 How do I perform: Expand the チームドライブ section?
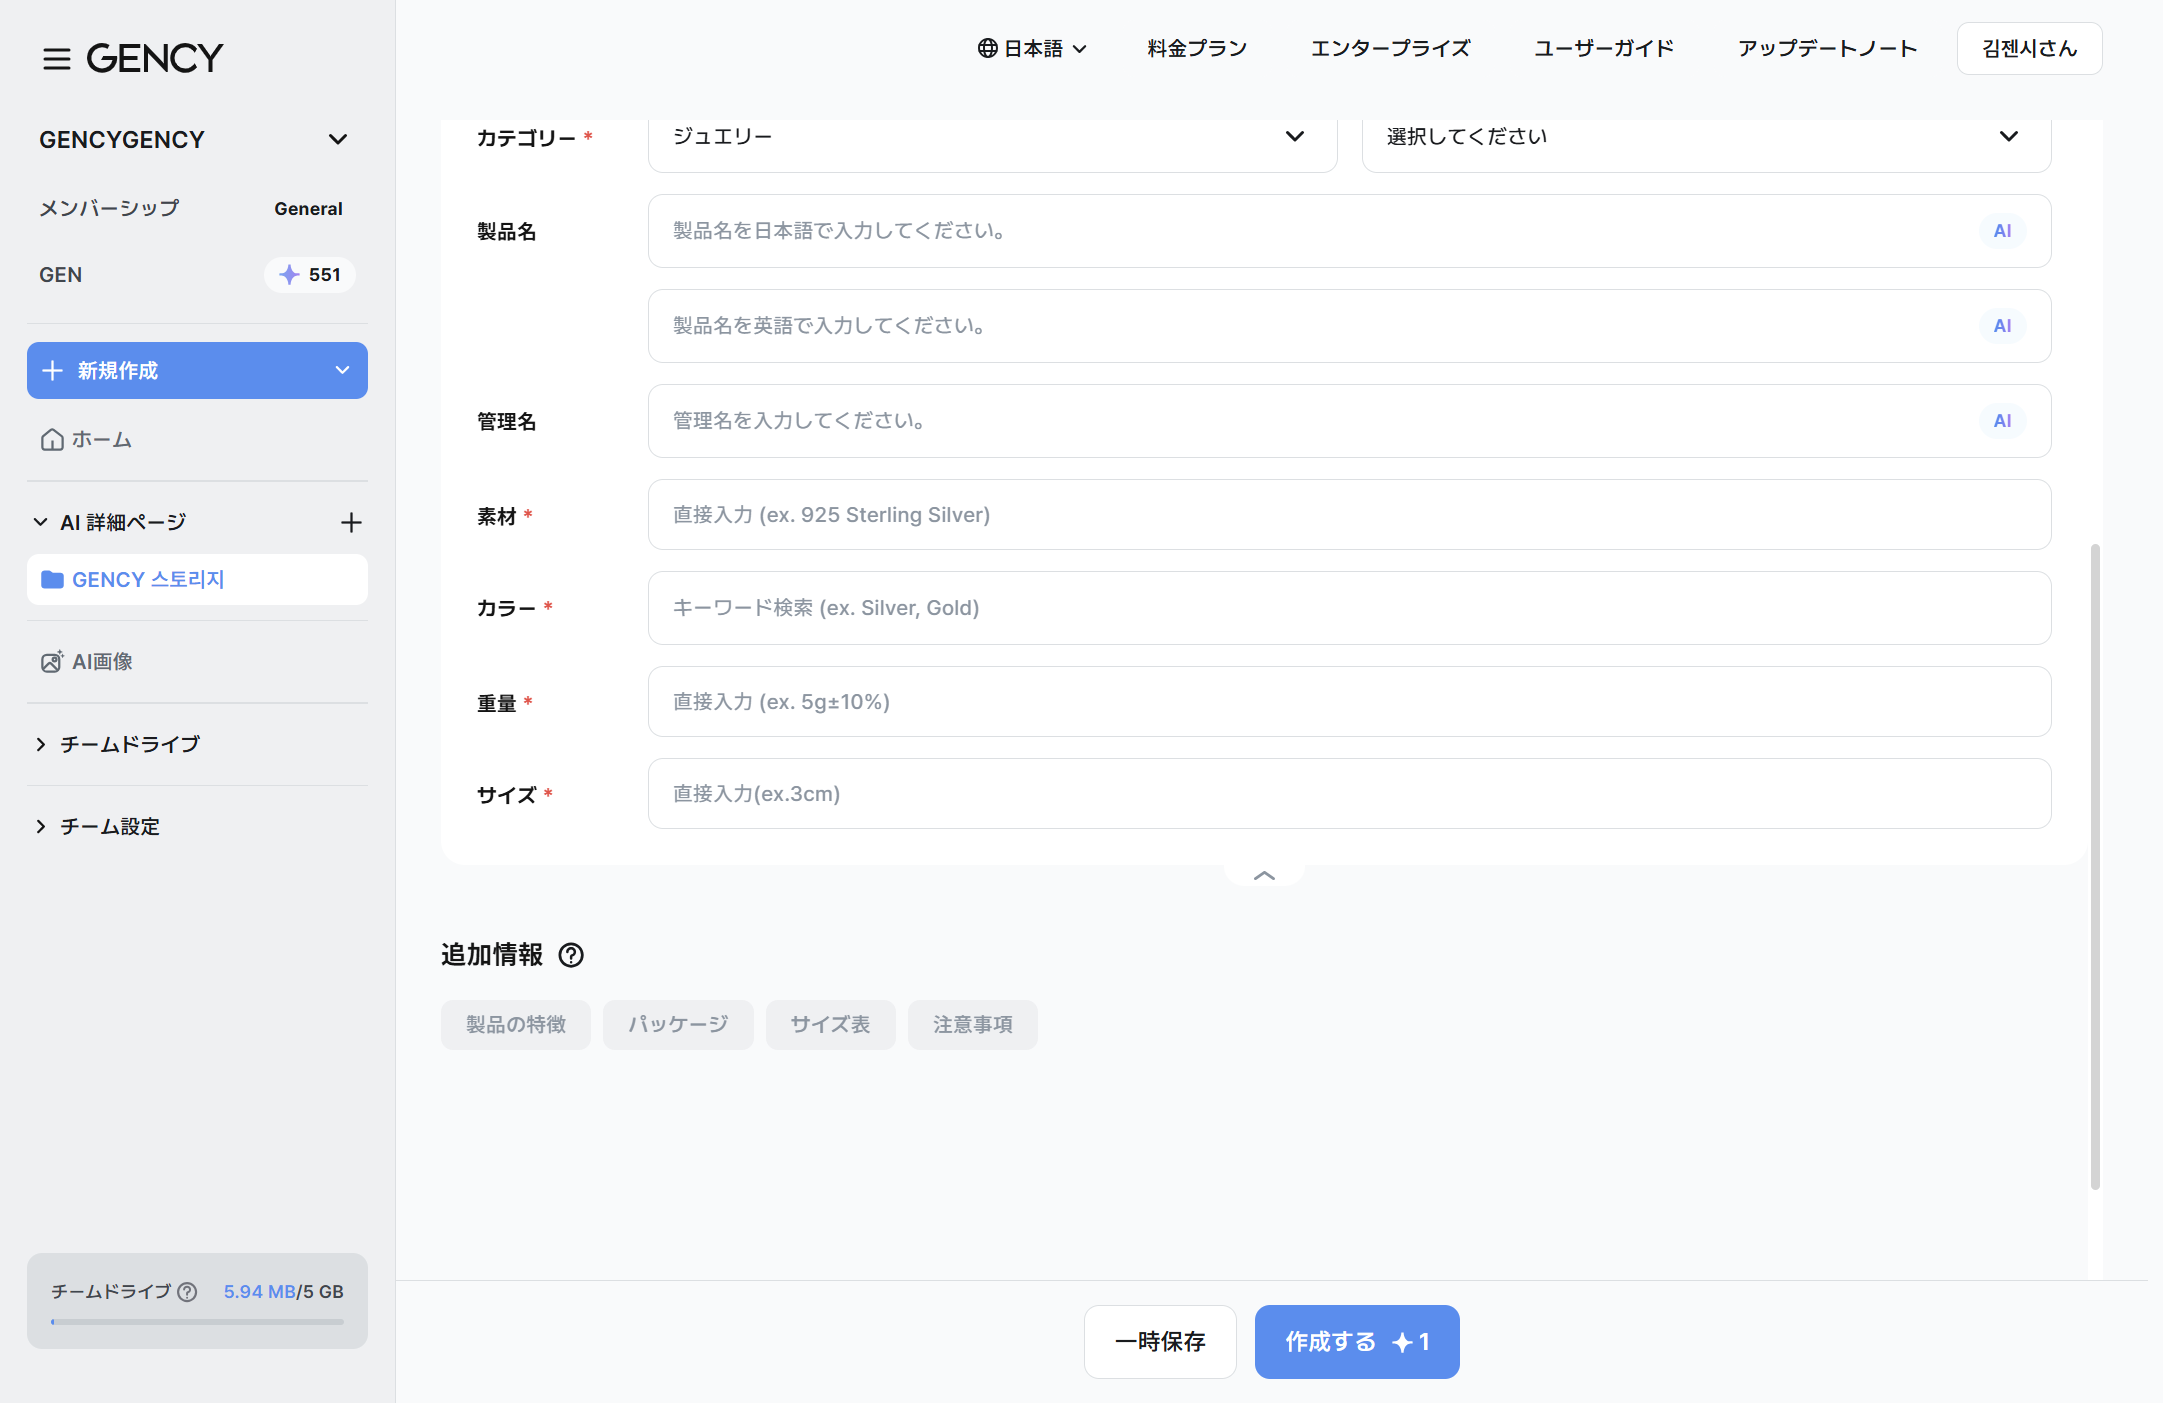[41, 744]
